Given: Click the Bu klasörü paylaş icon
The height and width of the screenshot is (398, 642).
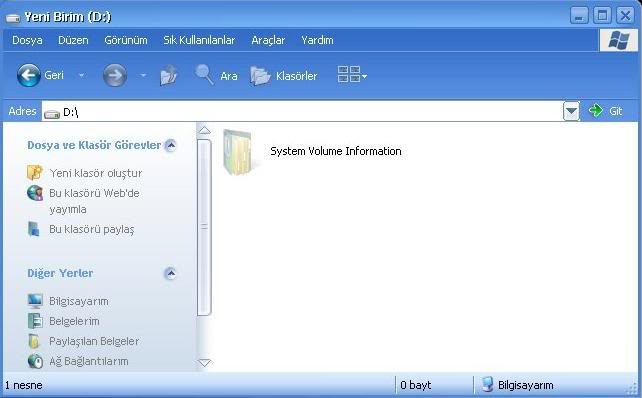Looking at the screenshot, I should coord(34,229).
